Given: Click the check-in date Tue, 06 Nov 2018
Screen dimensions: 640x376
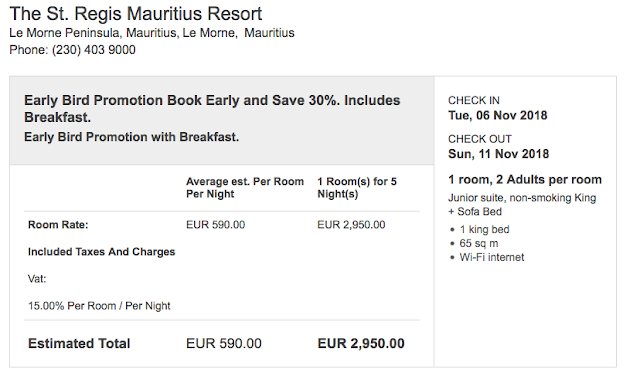Looking at the screenshot, I should pos(498,116).
